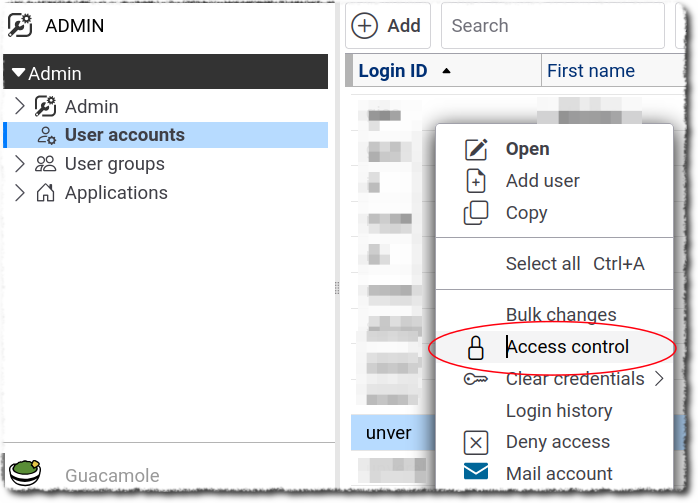The height and width of the screenshot is (503, 698).
Task: Sort by Login ID column header
Action: click(394, 71)
